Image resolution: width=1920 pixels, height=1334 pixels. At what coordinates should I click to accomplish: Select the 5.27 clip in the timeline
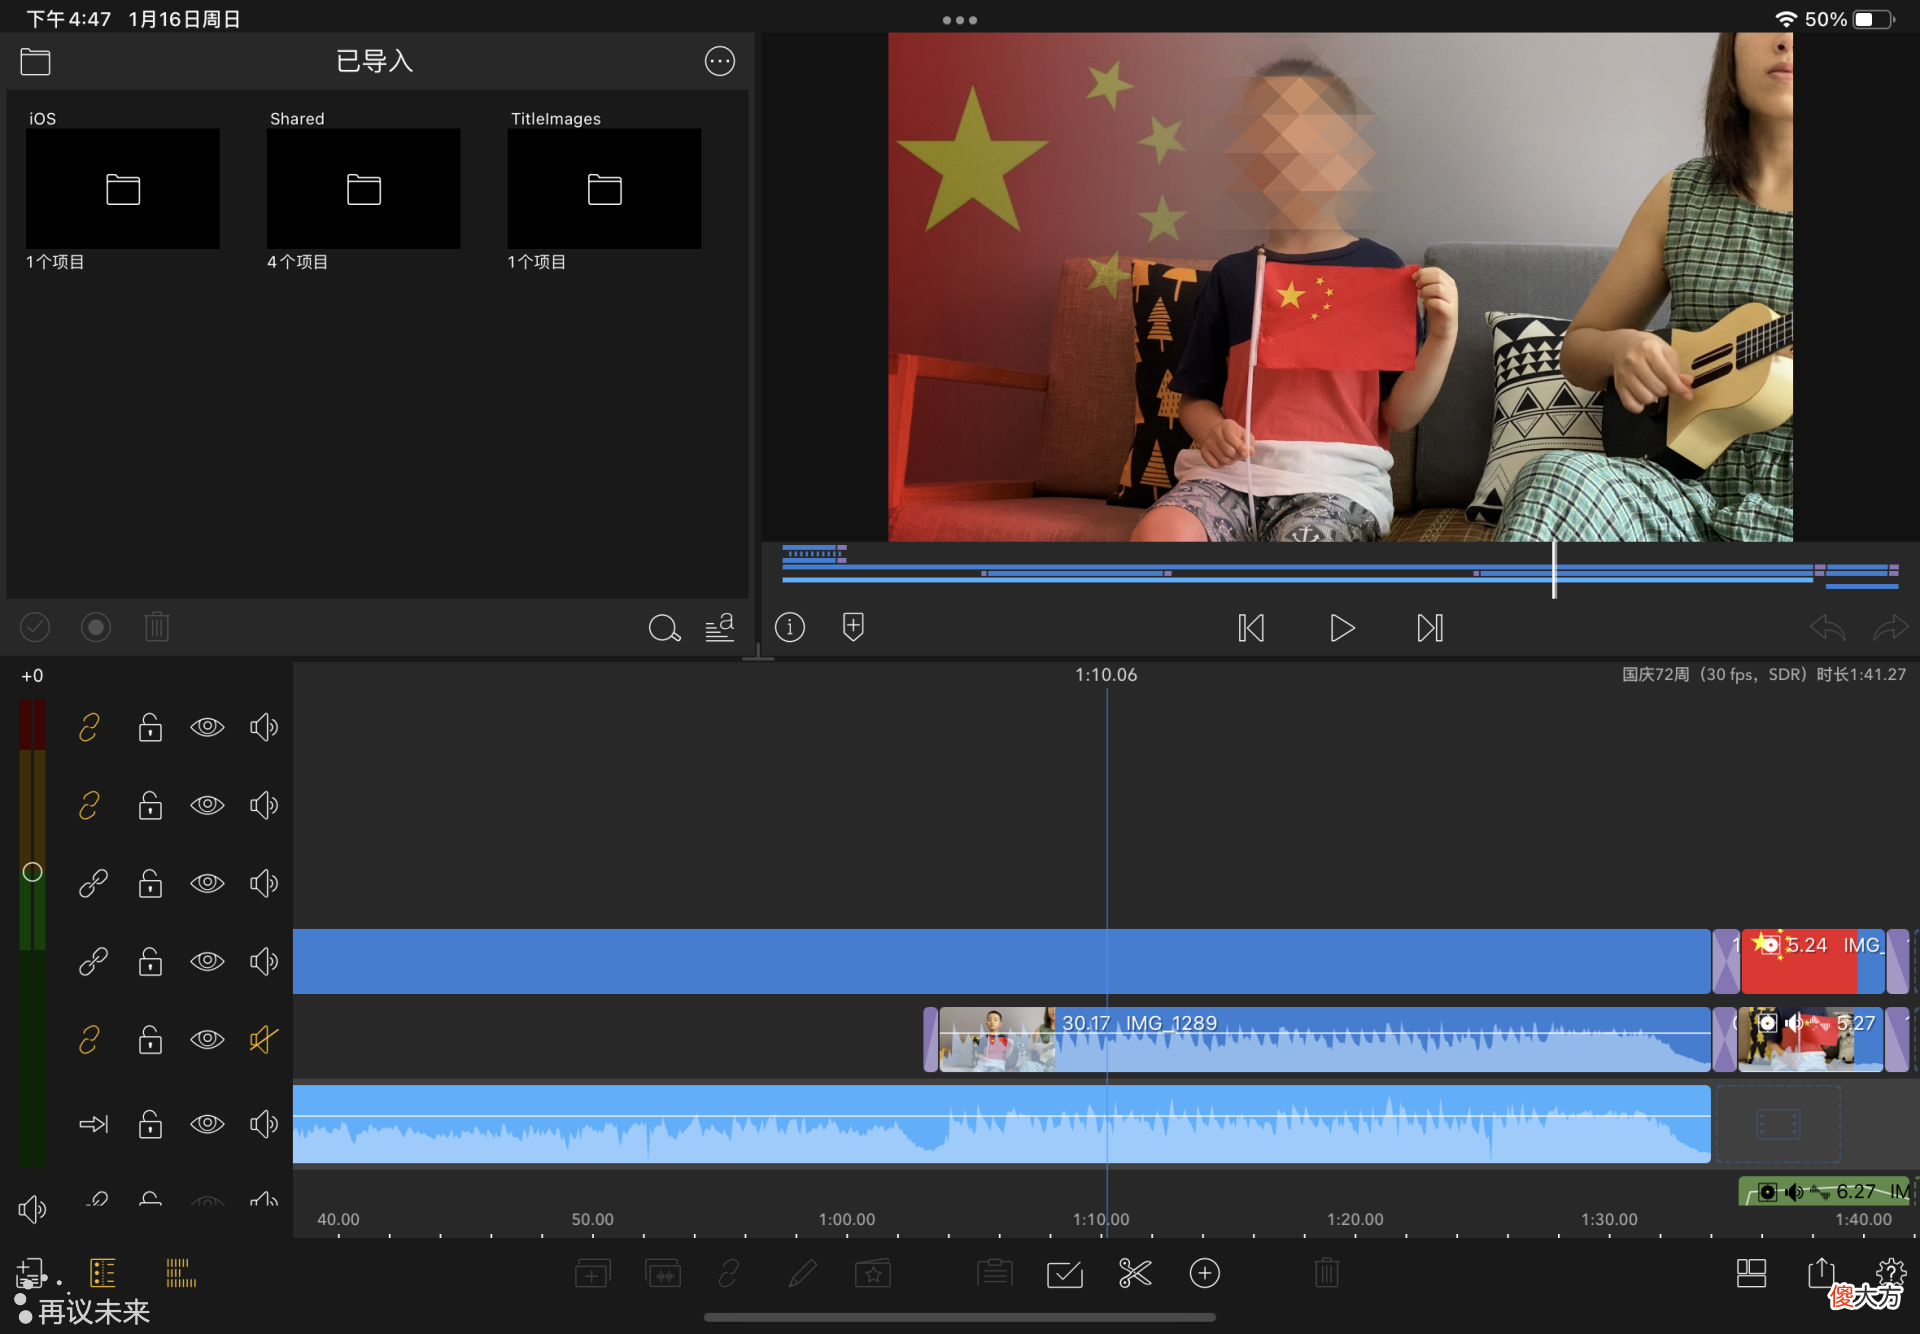[x=1811, y=1040]
